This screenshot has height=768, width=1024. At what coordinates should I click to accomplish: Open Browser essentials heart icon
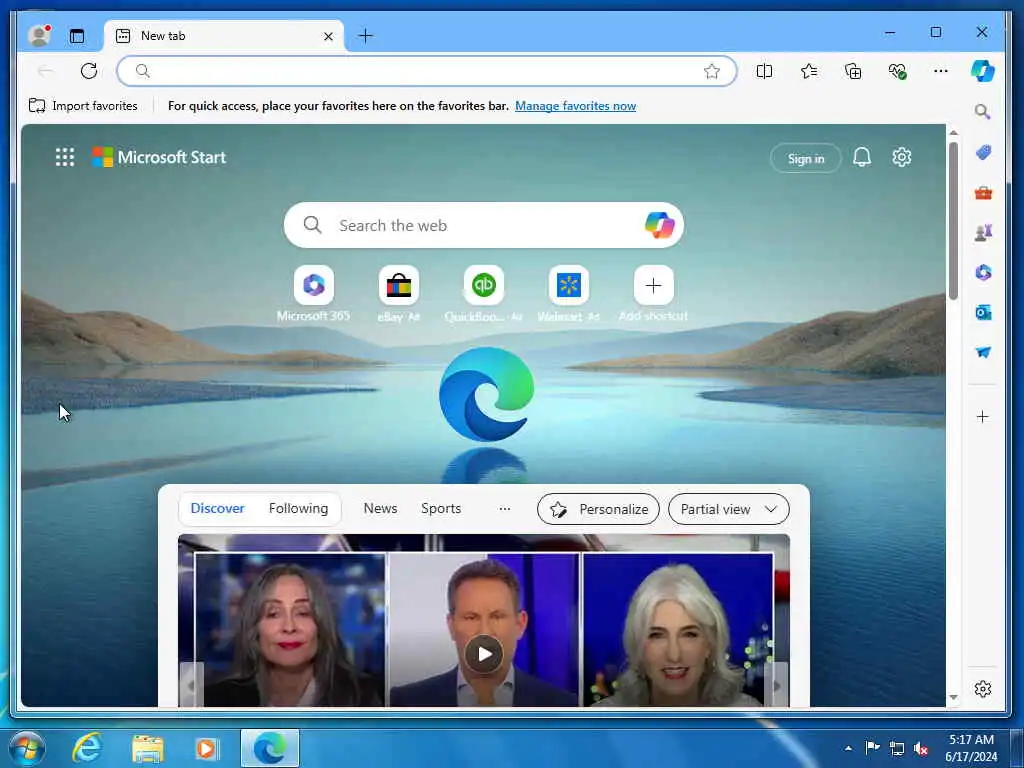(x=897, y=71)
